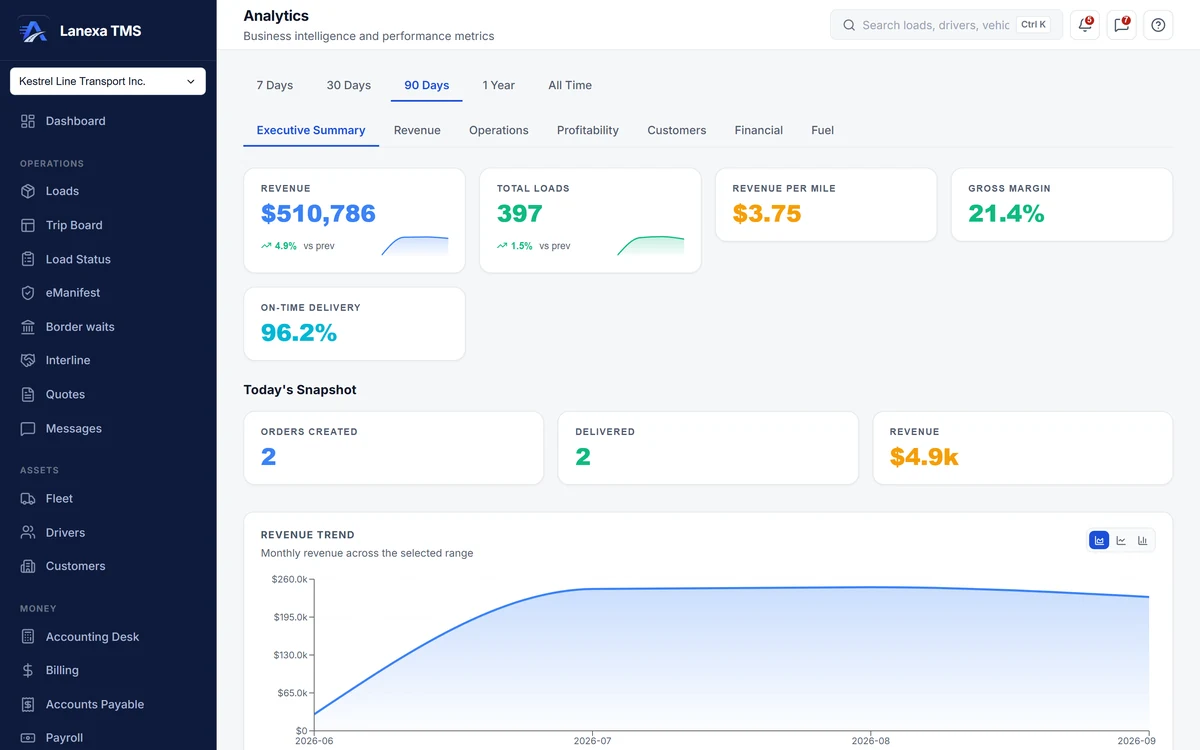1200x750 pixels.
Task: Click the Revenue Per Mile $3.75 value
Action: click(767, 213)
